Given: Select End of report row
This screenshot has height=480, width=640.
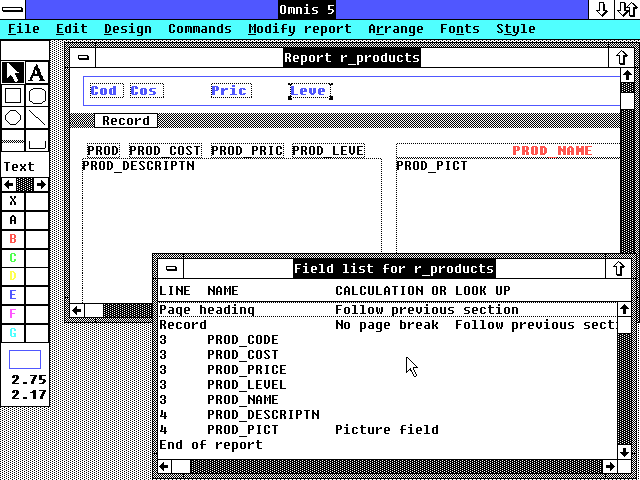Looking at the screenshot, I should click(x=387, y=445).
